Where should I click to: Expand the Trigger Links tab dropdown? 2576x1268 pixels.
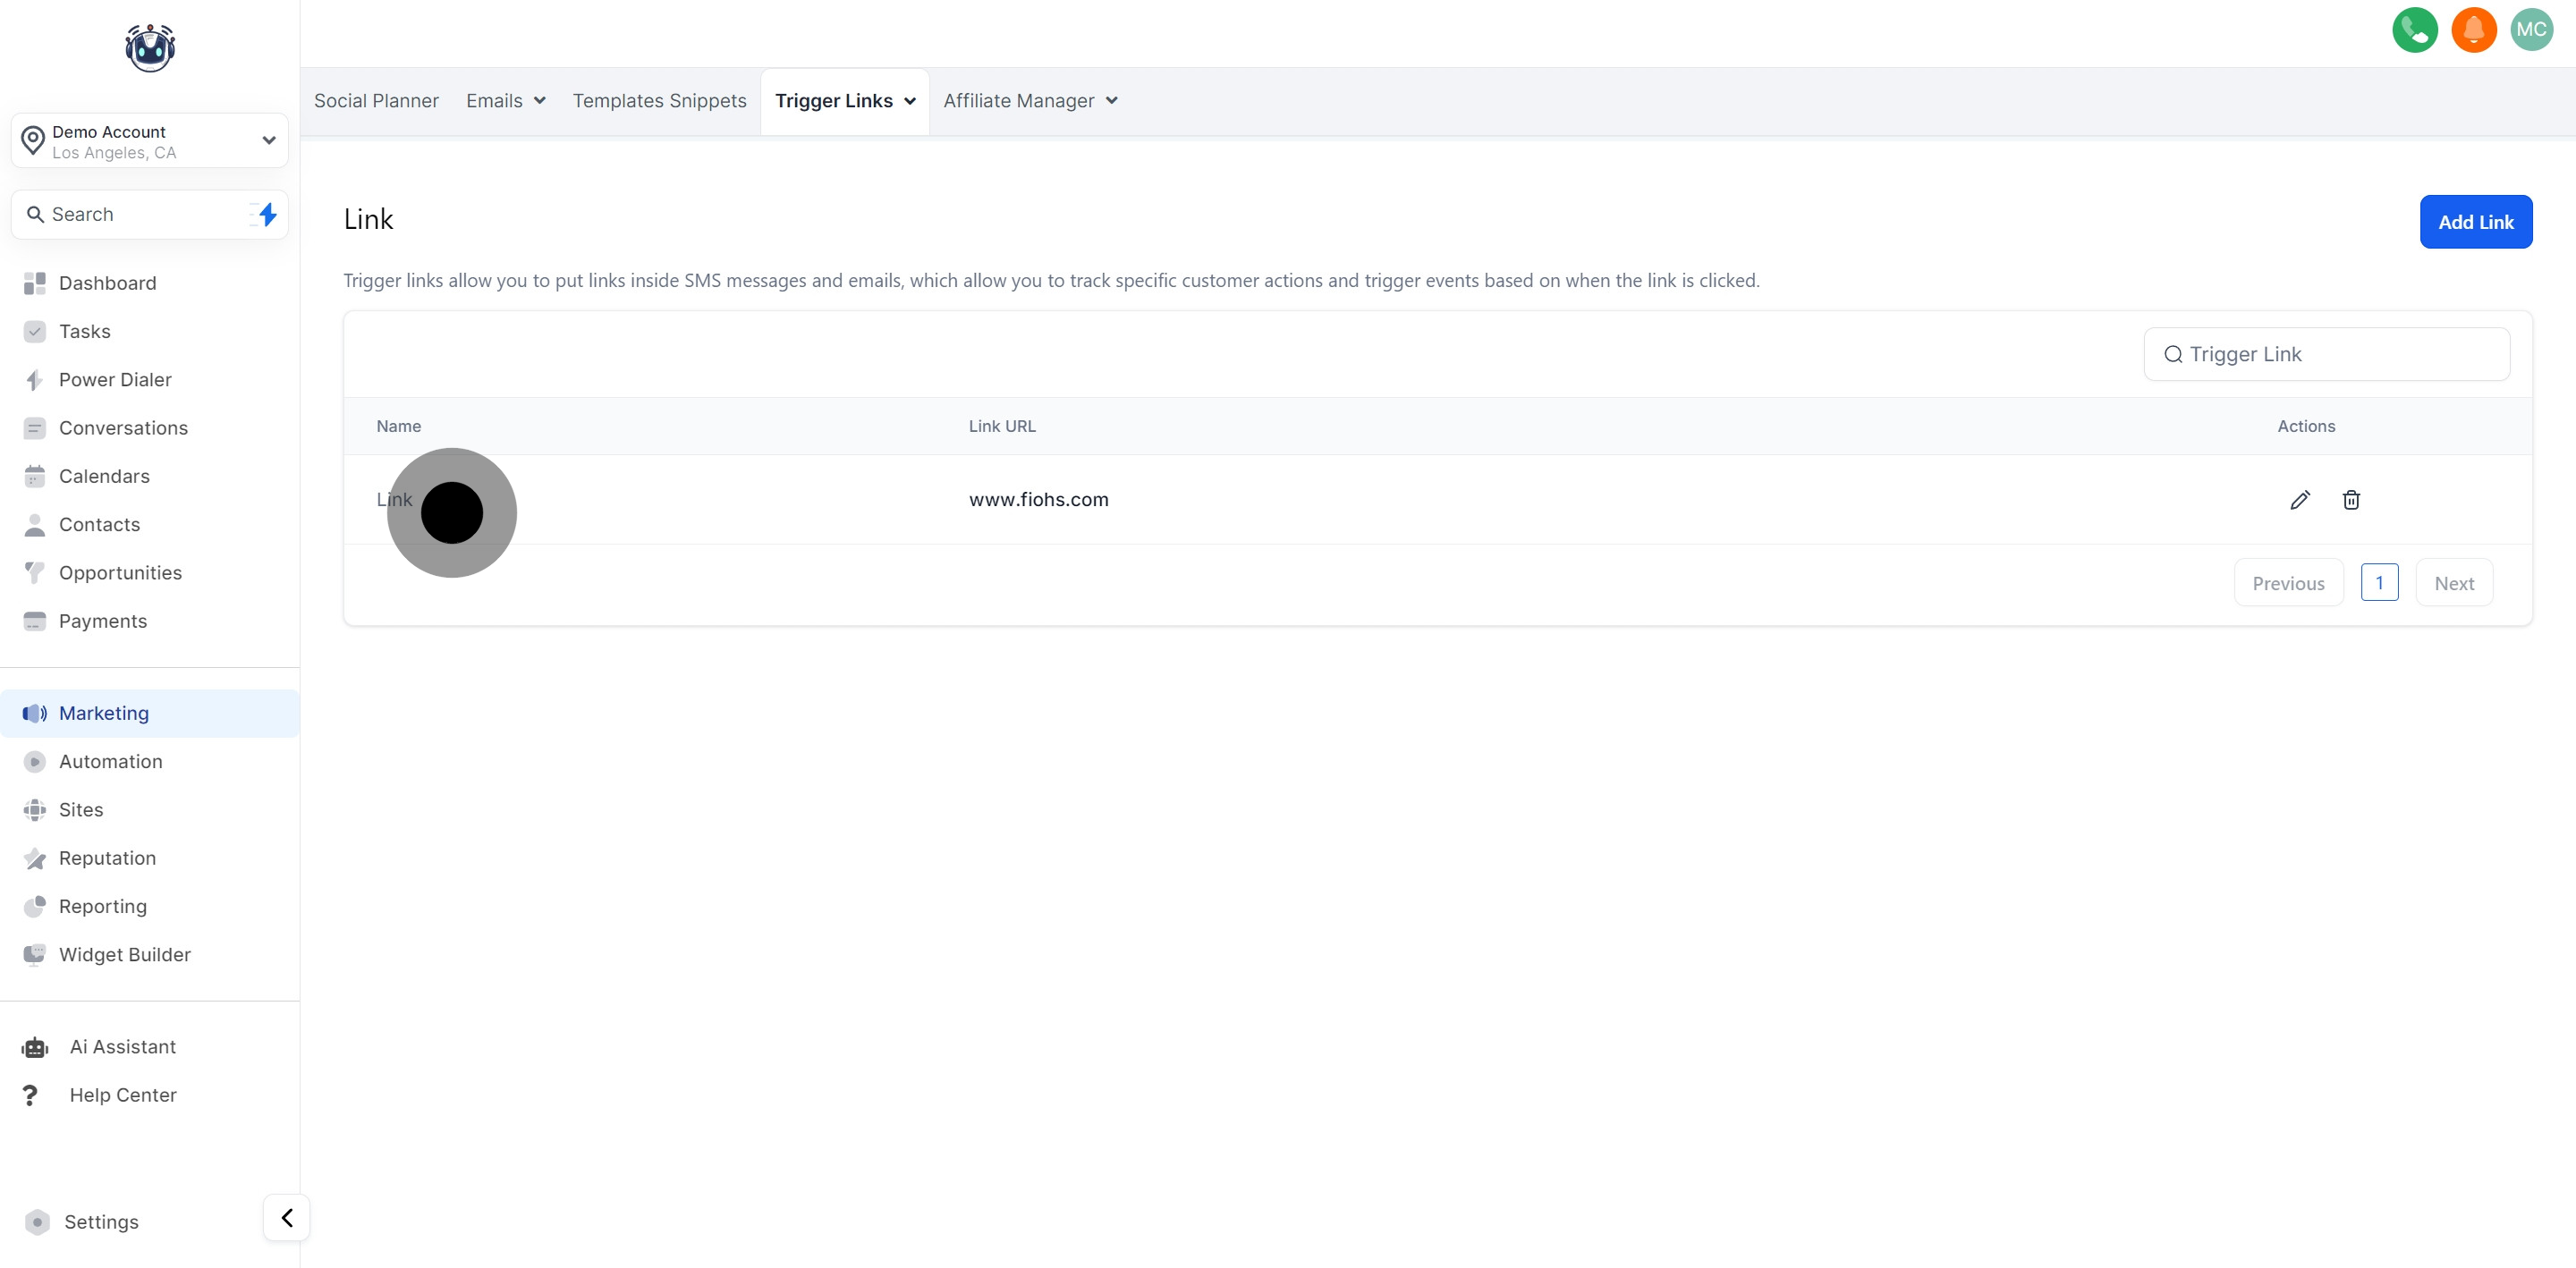pos(909,101)
